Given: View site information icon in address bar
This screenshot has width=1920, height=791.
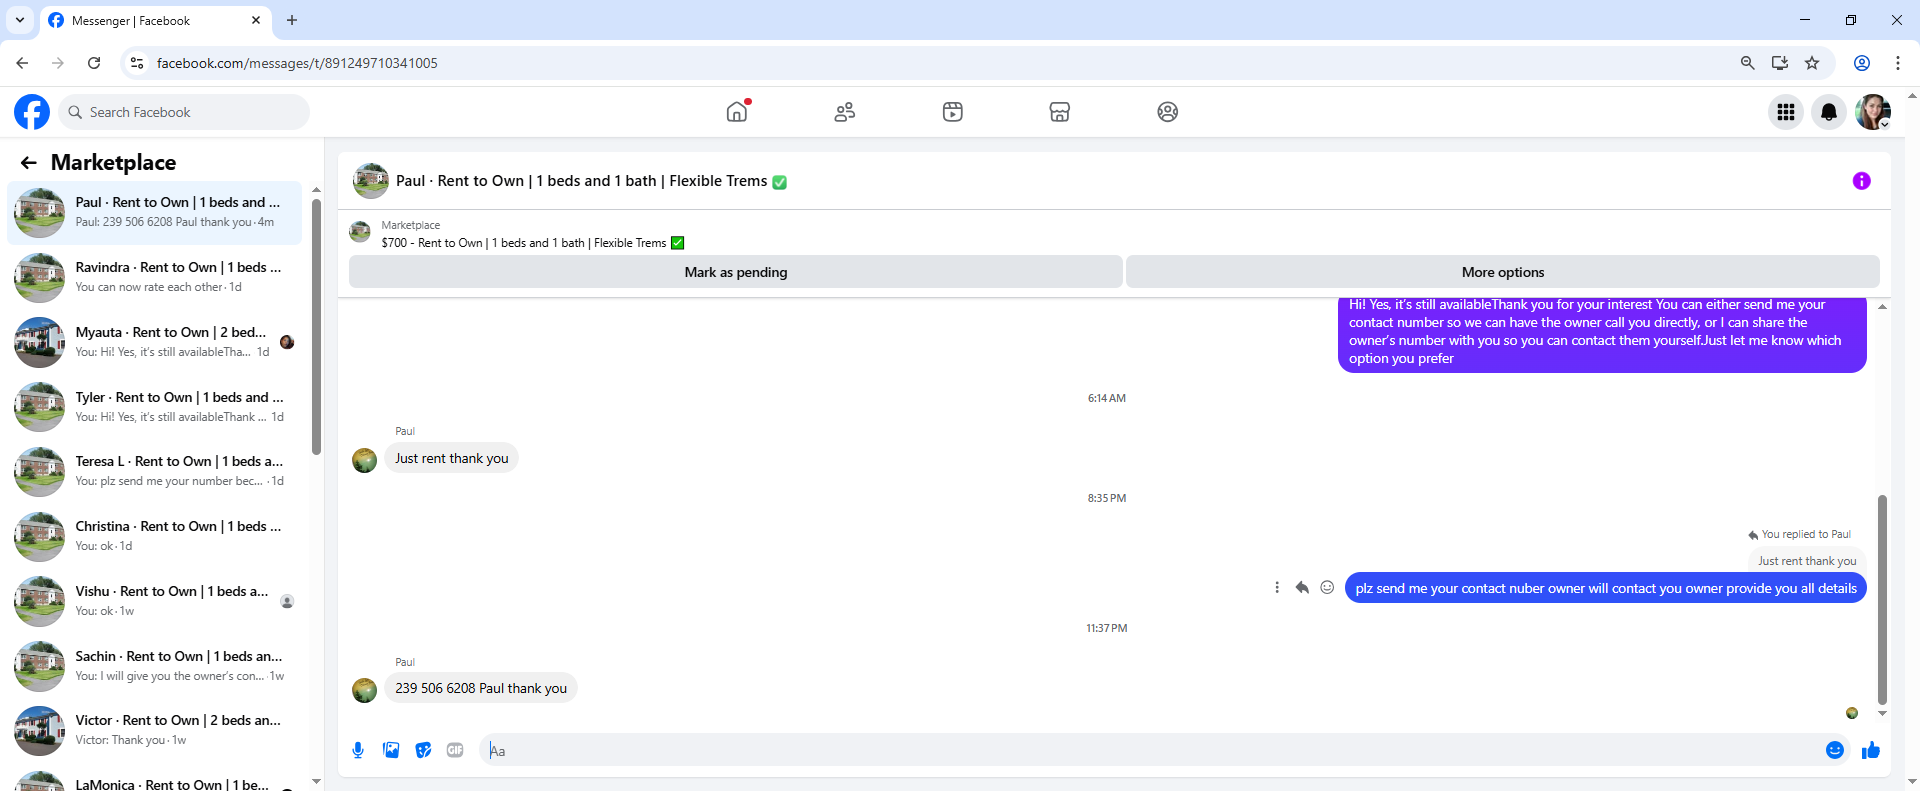Looking at the screenshot, I should (137, 63).
